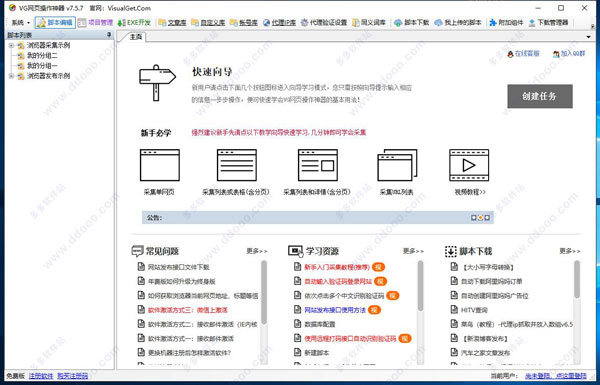600x385 pixels.
Task: Toggle the pin on 脚本列表 panel
Action: pyautogui.click(x=109, y=35)
